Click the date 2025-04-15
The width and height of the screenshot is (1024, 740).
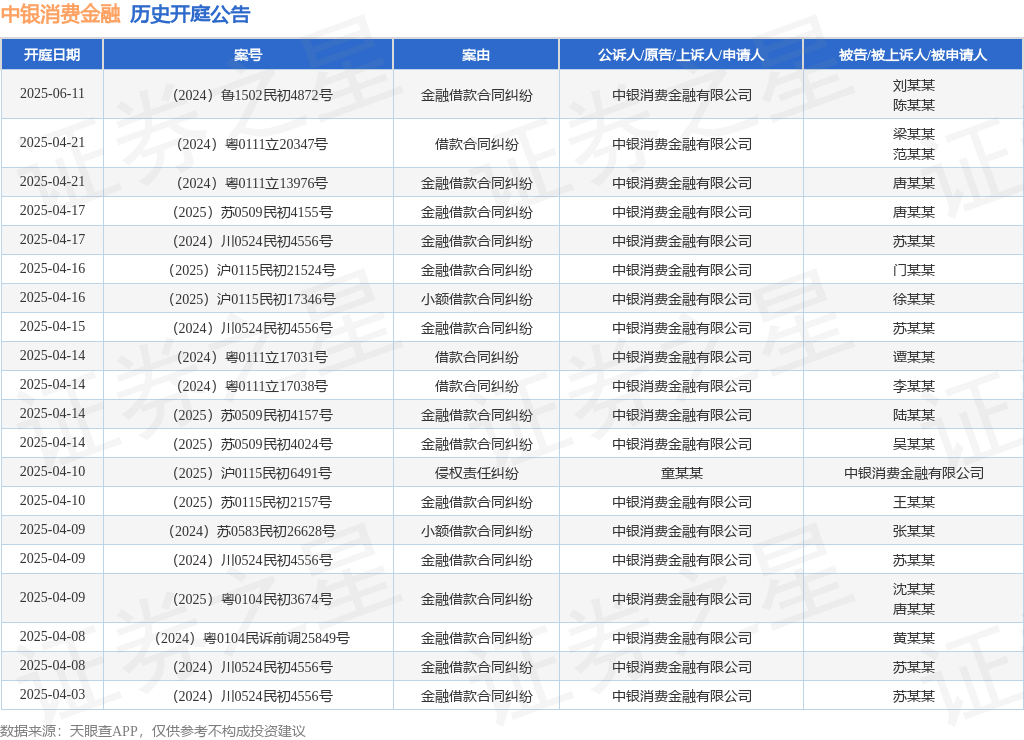(x=52, y=327)
